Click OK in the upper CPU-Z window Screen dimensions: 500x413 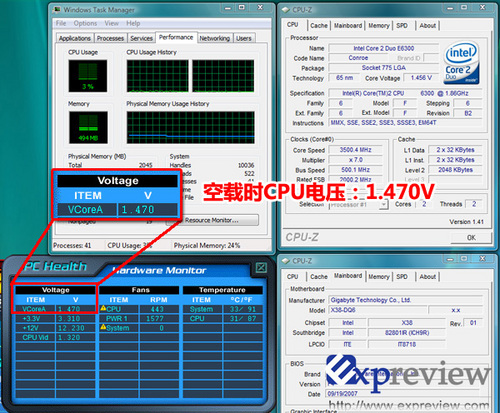point(471,238)
